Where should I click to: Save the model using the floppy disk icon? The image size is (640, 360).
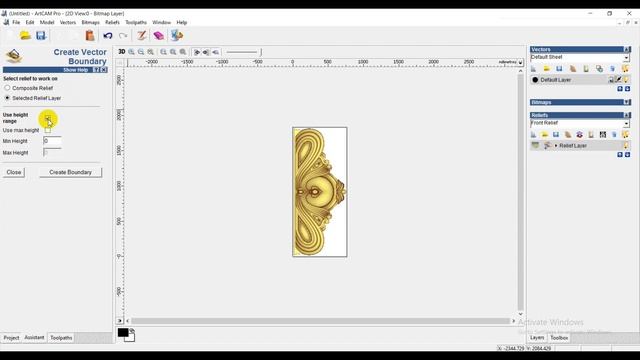41,36
